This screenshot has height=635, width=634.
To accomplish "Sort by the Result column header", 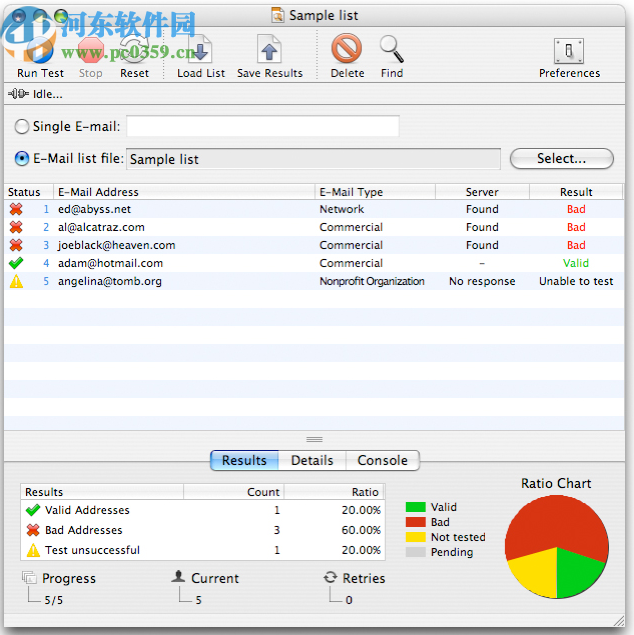I will click(x=576, y=192).
